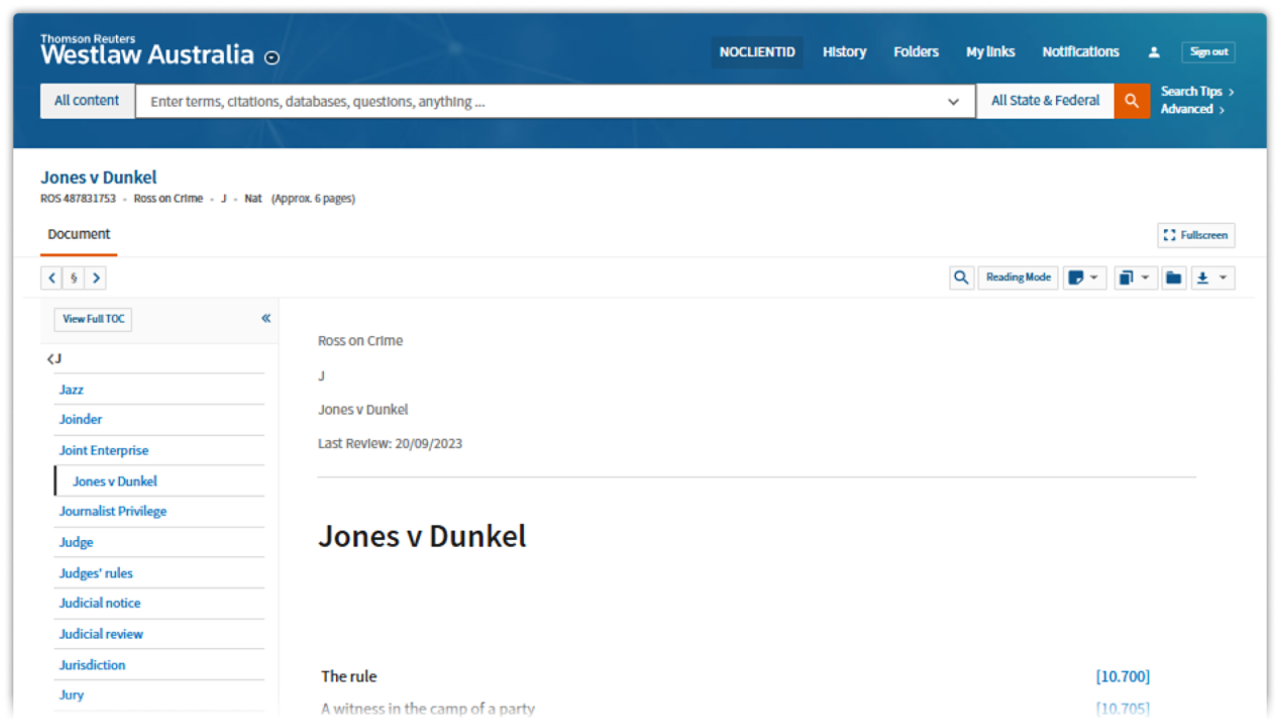This screenshot has height=720, width=1280.
Task: Expand the search box suggestions dropdown
Action: [953, 102]
